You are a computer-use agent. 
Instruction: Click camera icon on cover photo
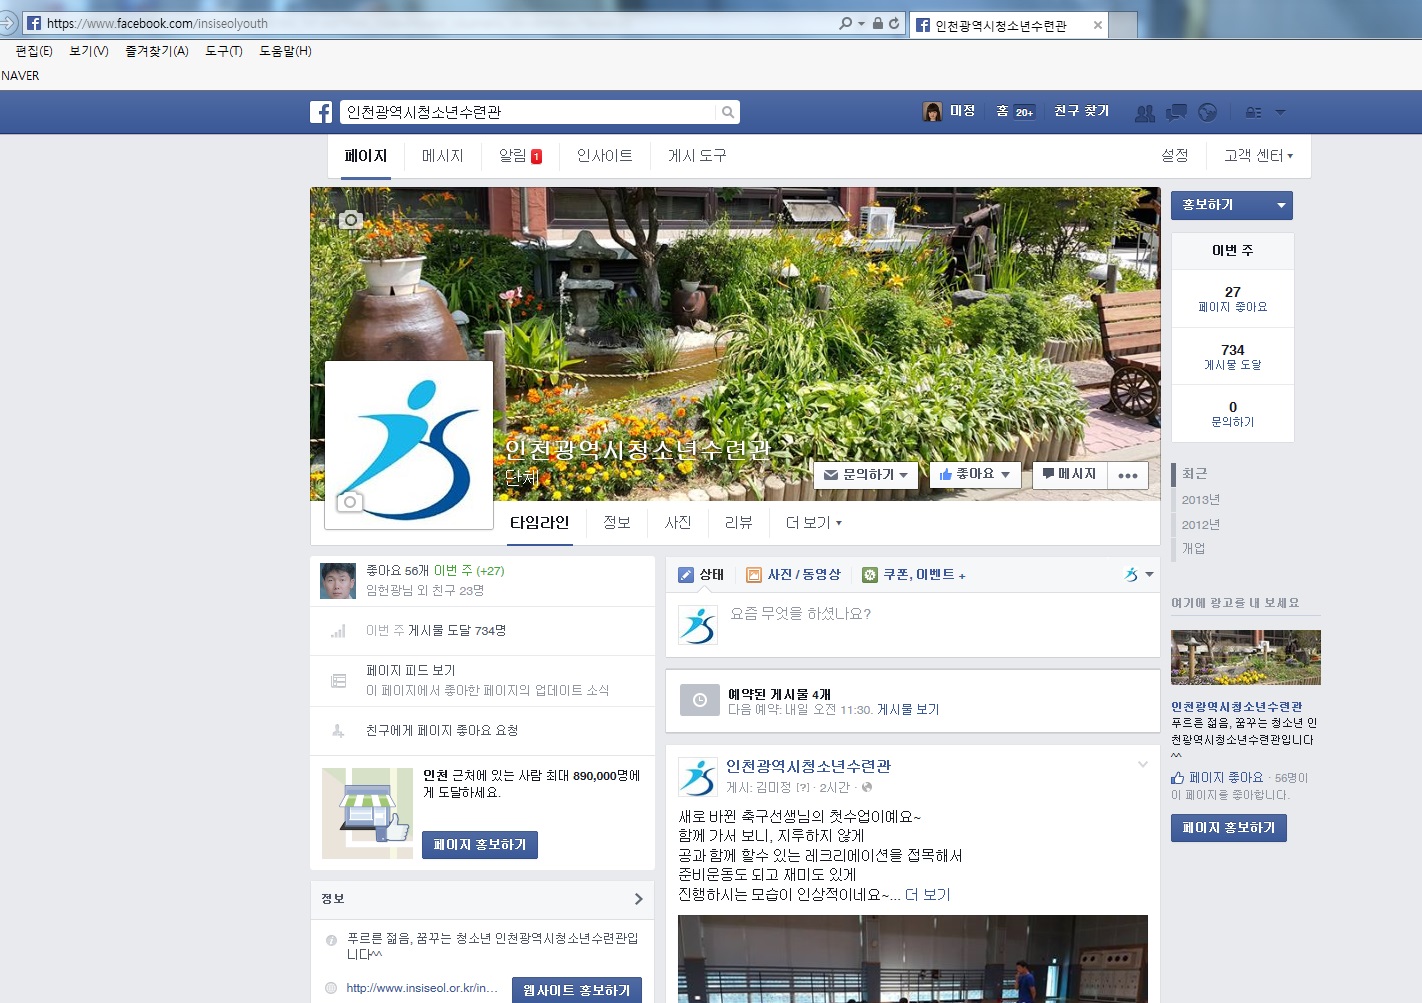pos(351,219)
